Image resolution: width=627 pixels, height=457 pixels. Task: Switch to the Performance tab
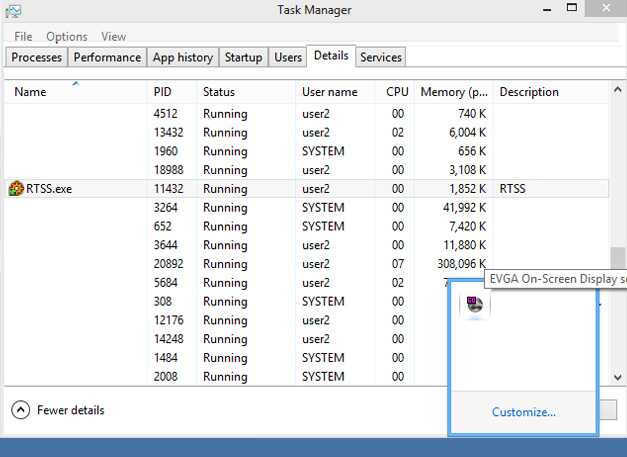pos(107,57)
